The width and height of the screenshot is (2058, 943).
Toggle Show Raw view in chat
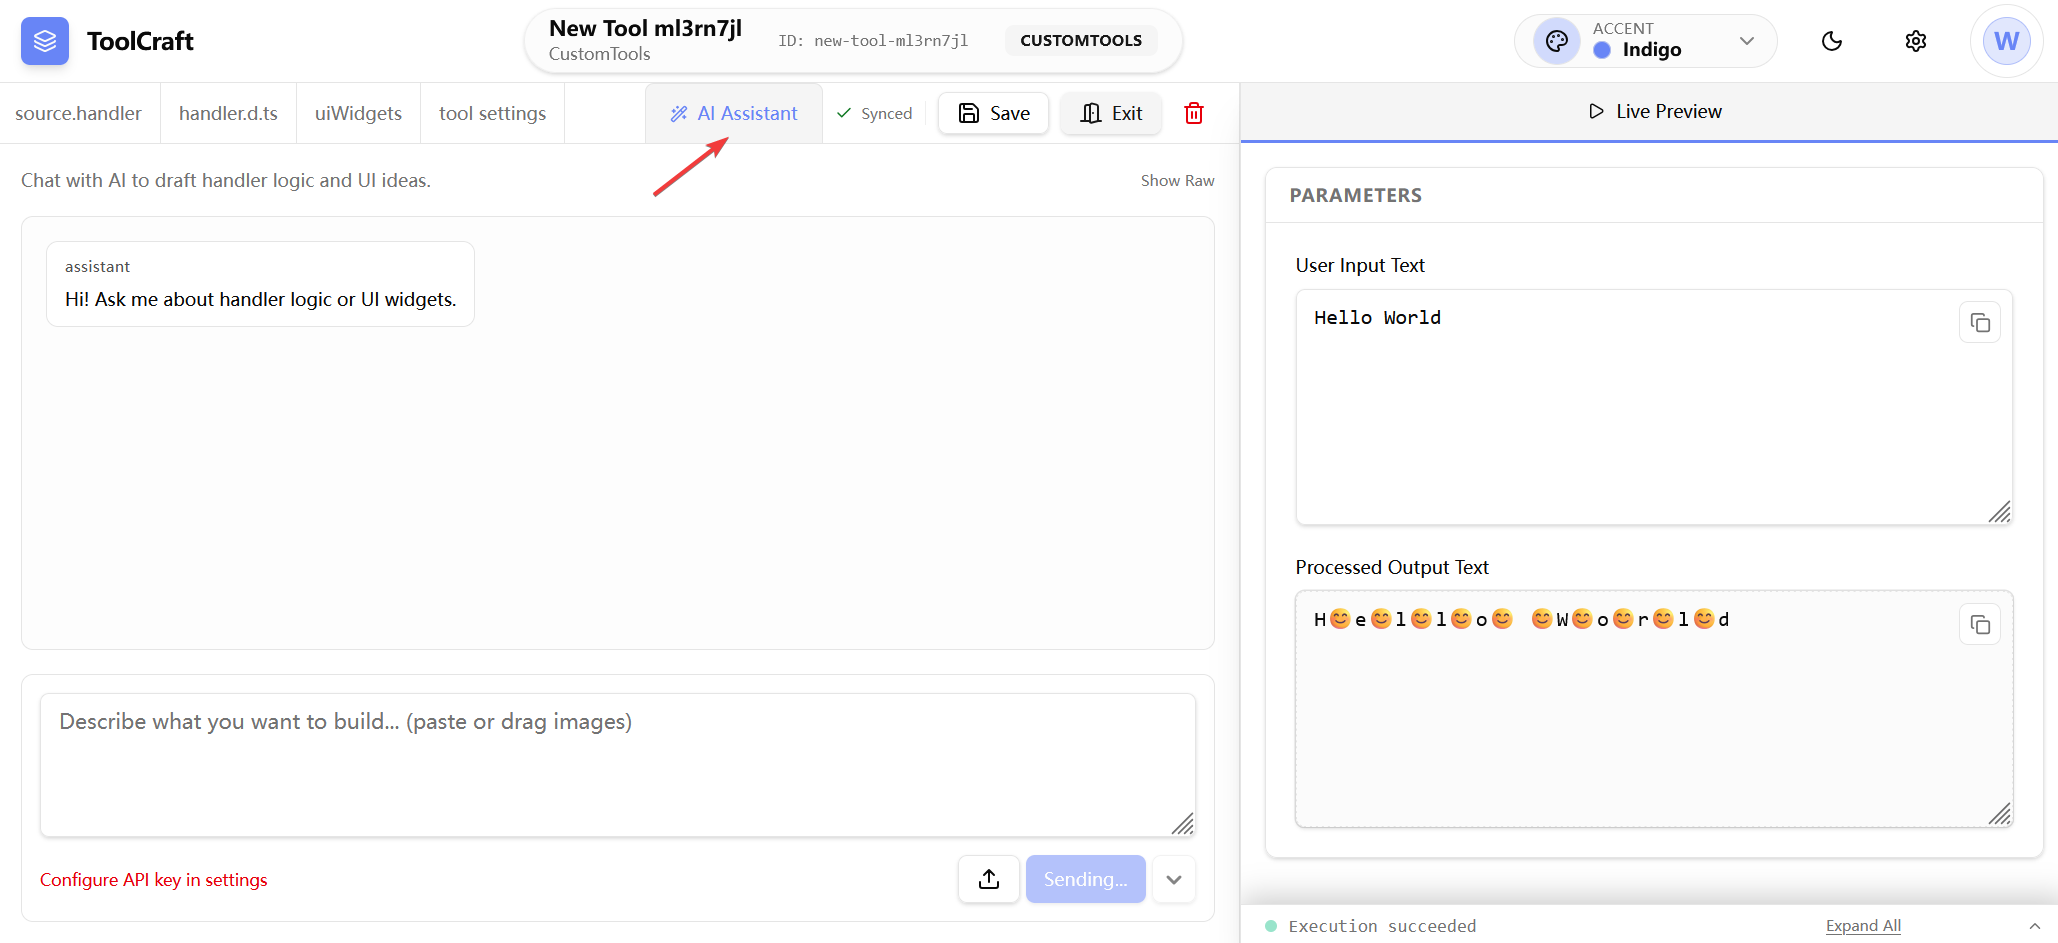[1177, 181]
